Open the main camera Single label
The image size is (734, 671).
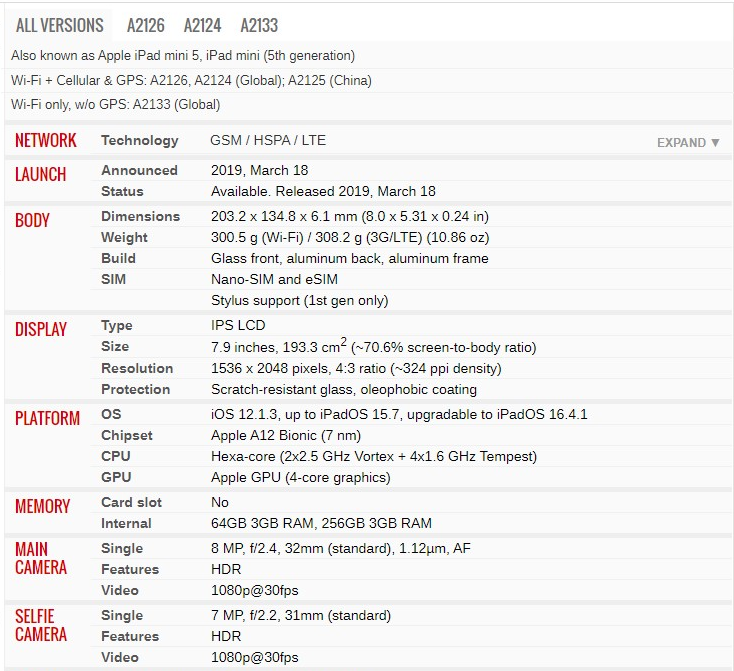pyautogui.click(x=122, y=548)
